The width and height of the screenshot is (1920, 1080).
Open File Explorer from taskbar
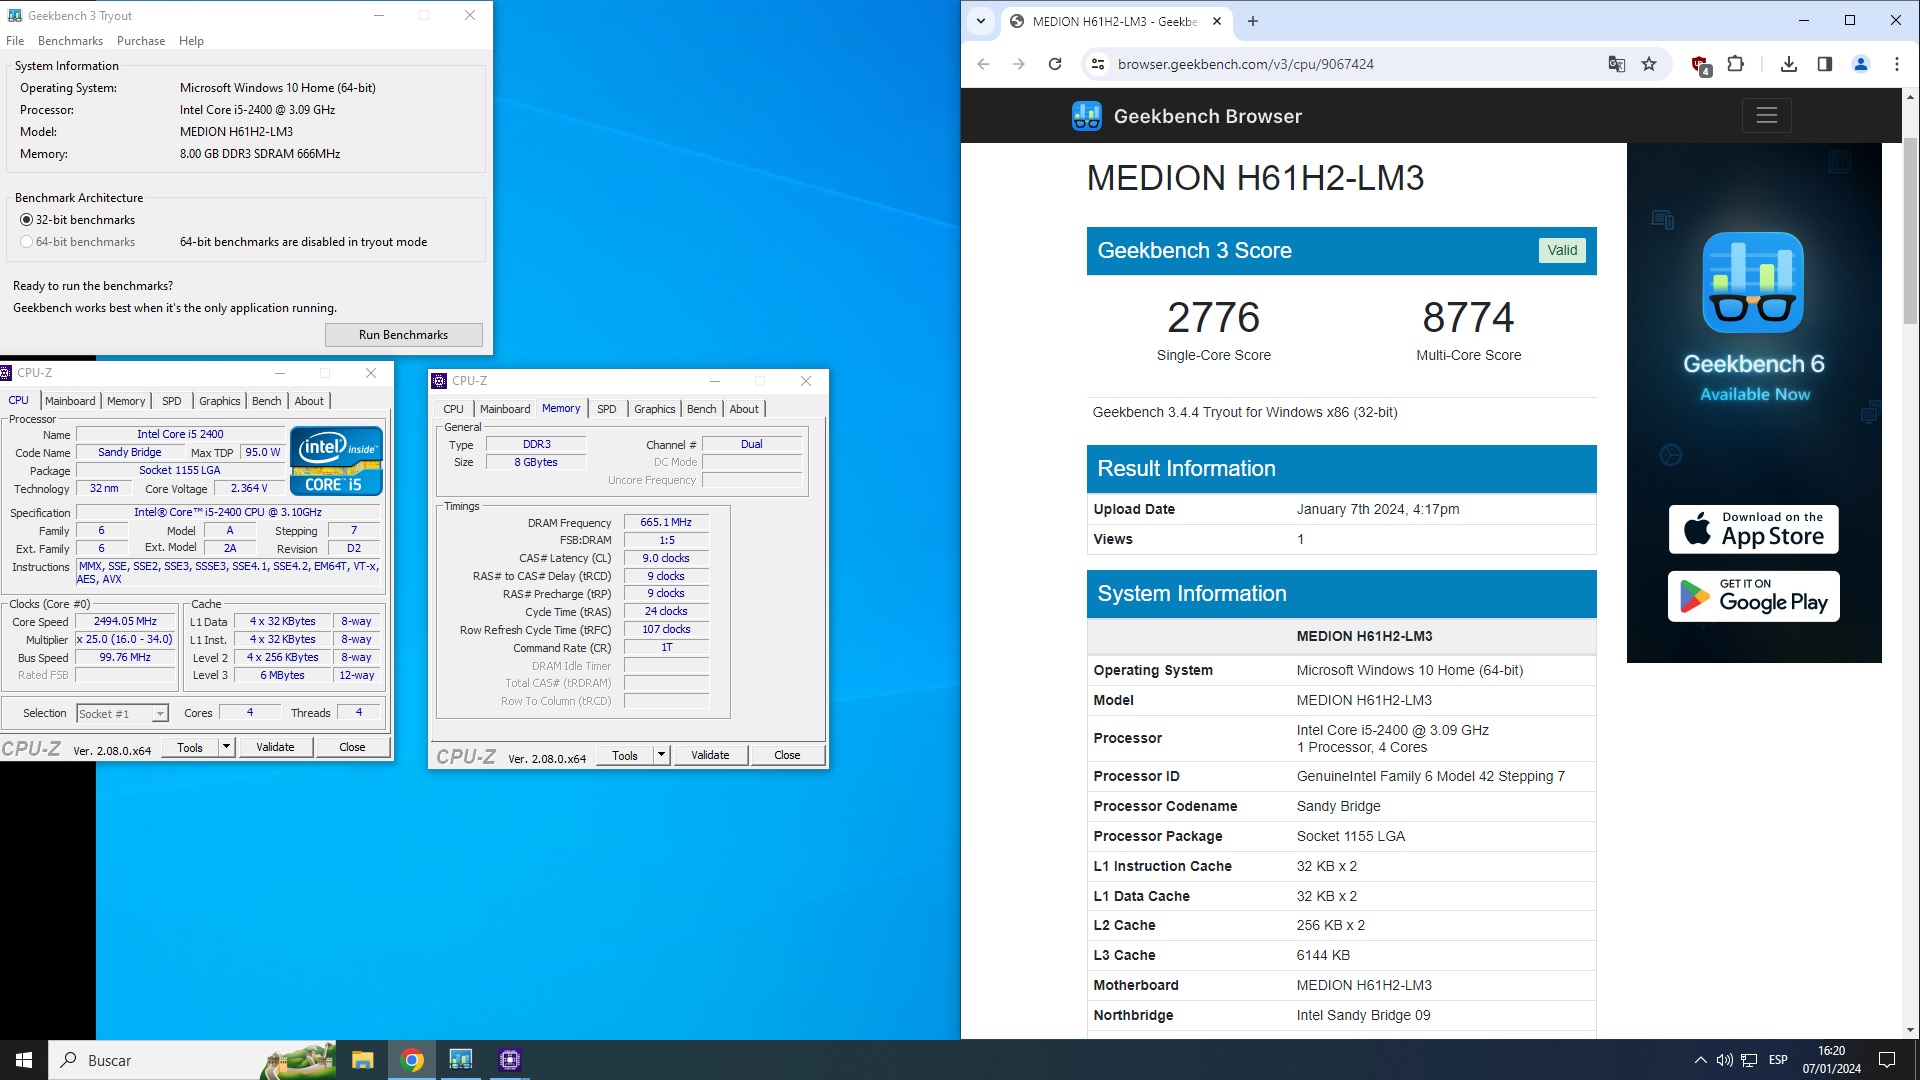pos(362,1060)
